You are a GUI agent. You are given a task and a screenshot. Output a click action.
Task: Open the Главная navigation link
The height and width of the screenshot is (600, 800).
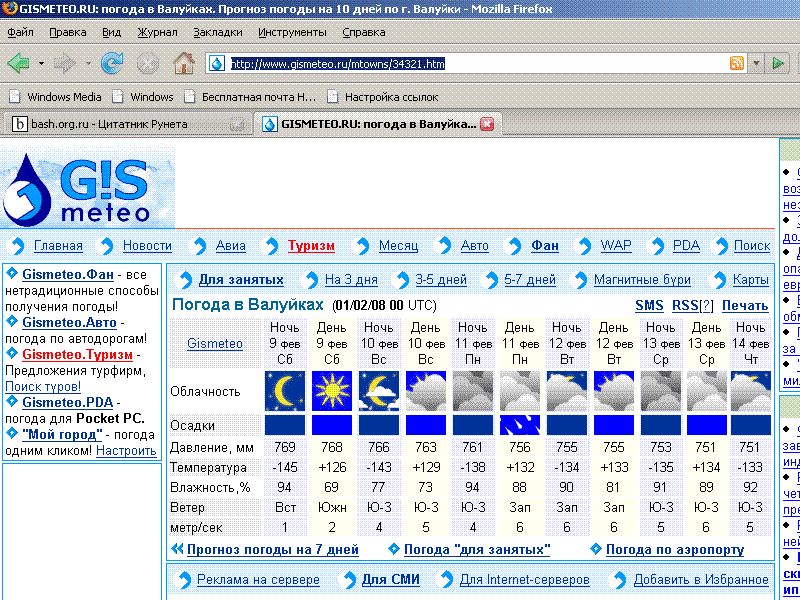tap(58, 246)
